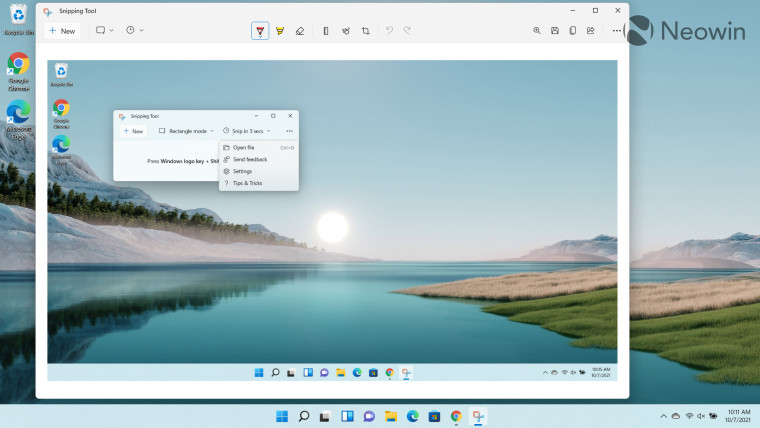Open the snipping mode dropdown
This screenshot has height=428, width=760.
click(x=104, y=30)
